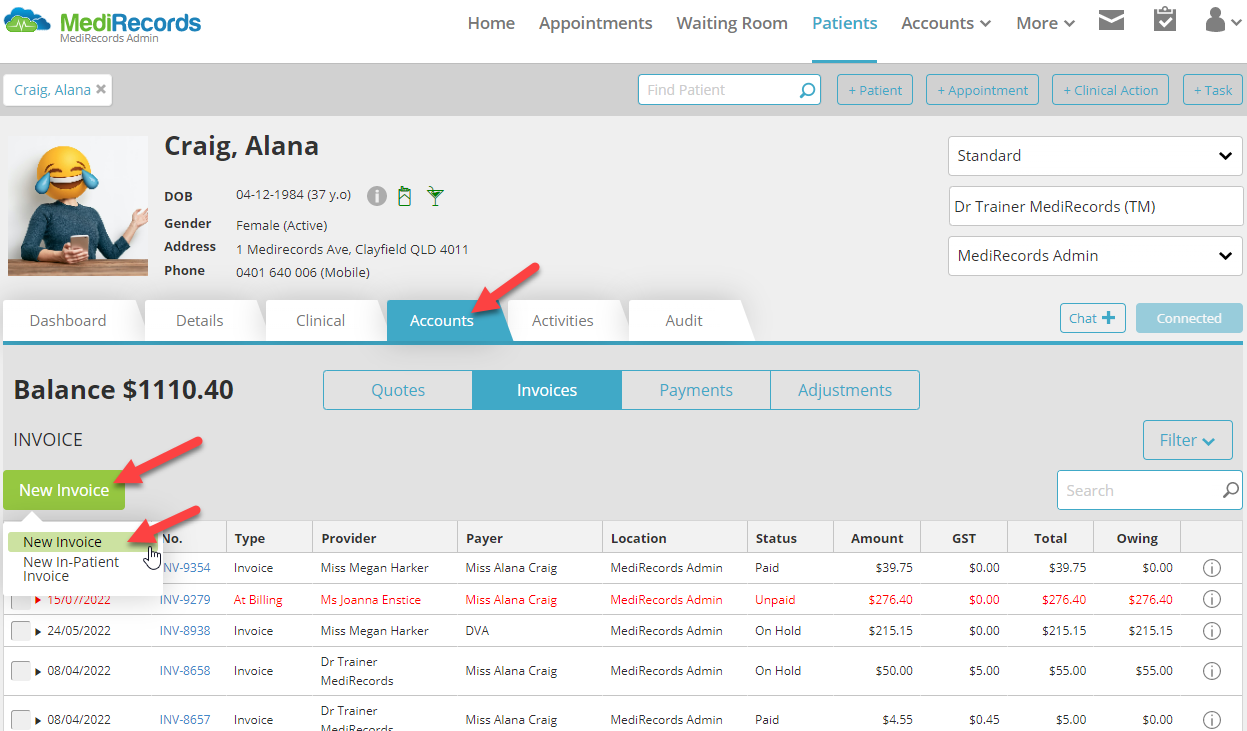
Task: Click the green New Invoice button
Action: 64,490
